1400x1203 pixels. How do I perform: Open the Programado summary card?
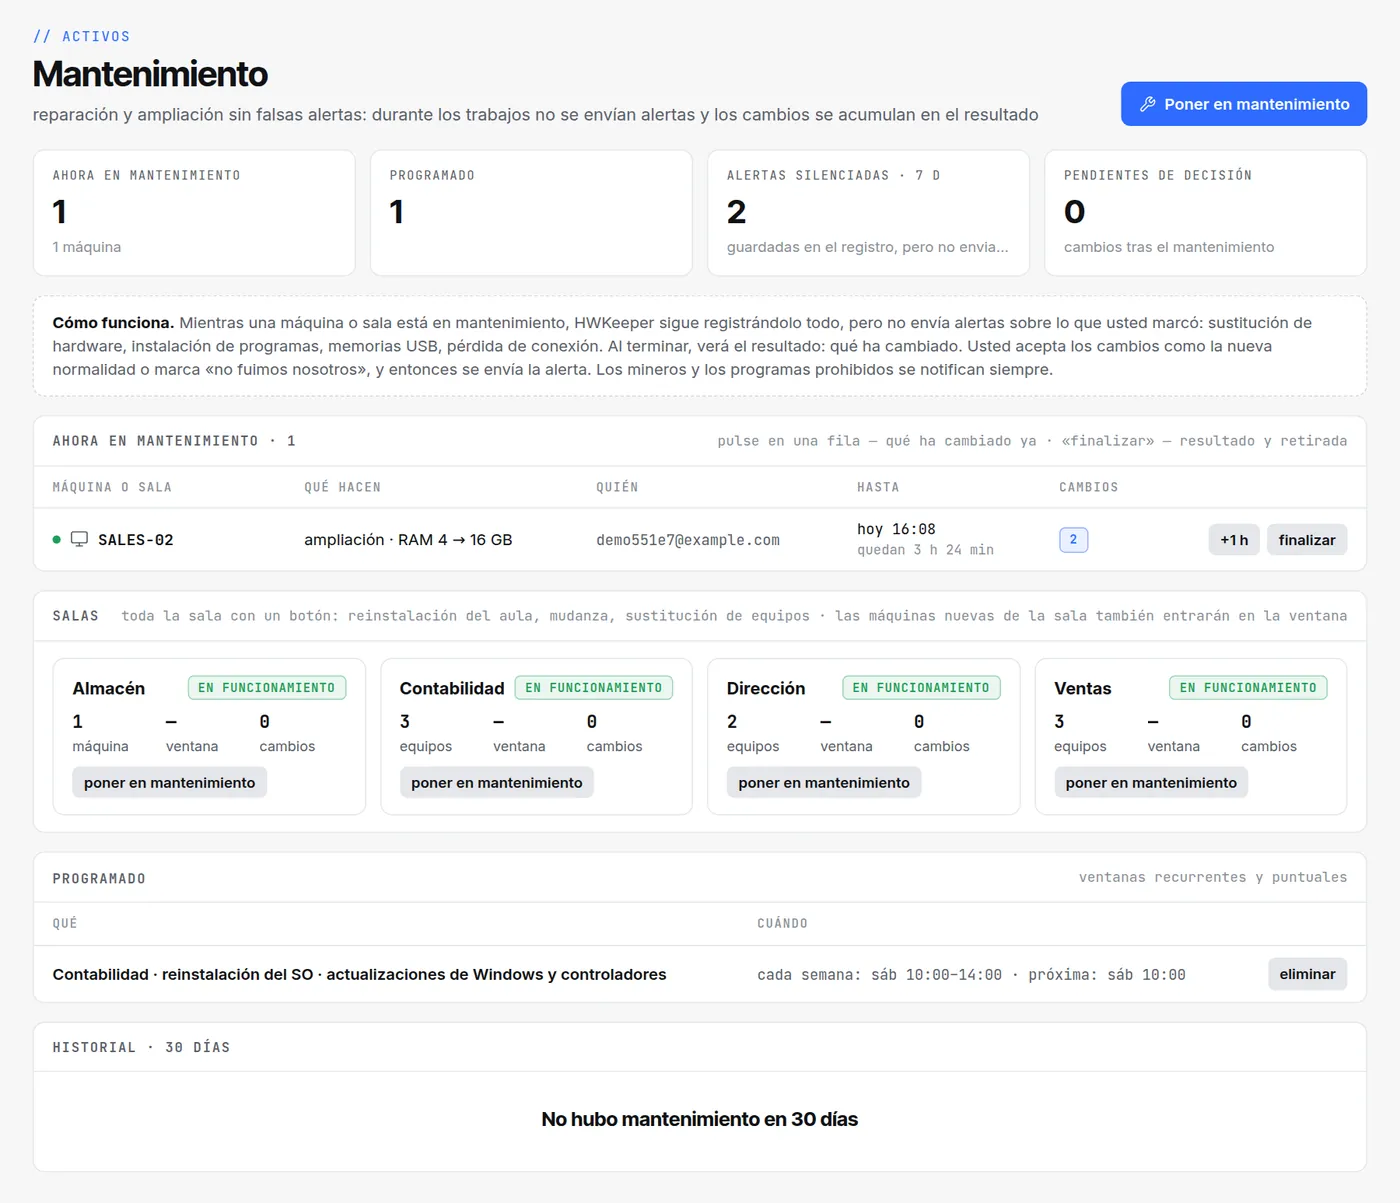(x=531, y=213)
